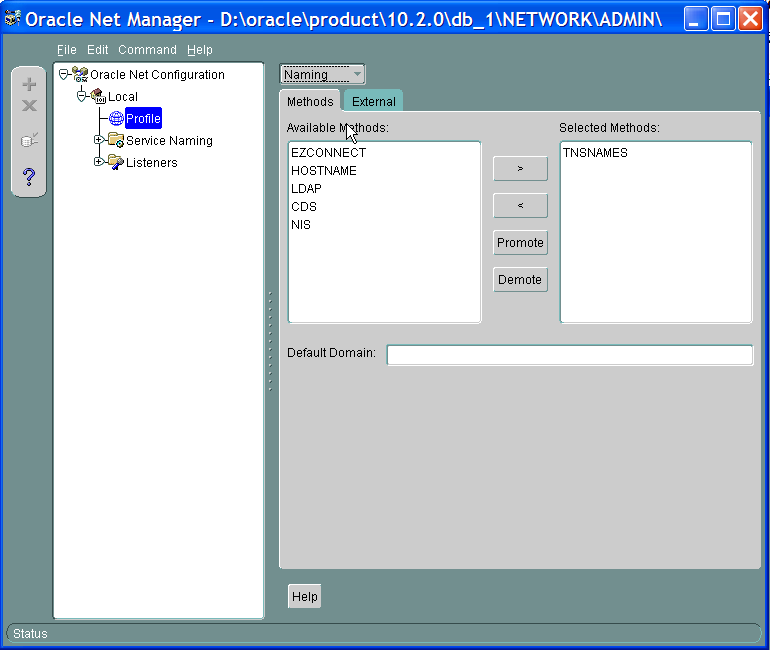Select EZCONNECT in Available Methods
This screenshot has height=650, width=770.
[328, 153]
